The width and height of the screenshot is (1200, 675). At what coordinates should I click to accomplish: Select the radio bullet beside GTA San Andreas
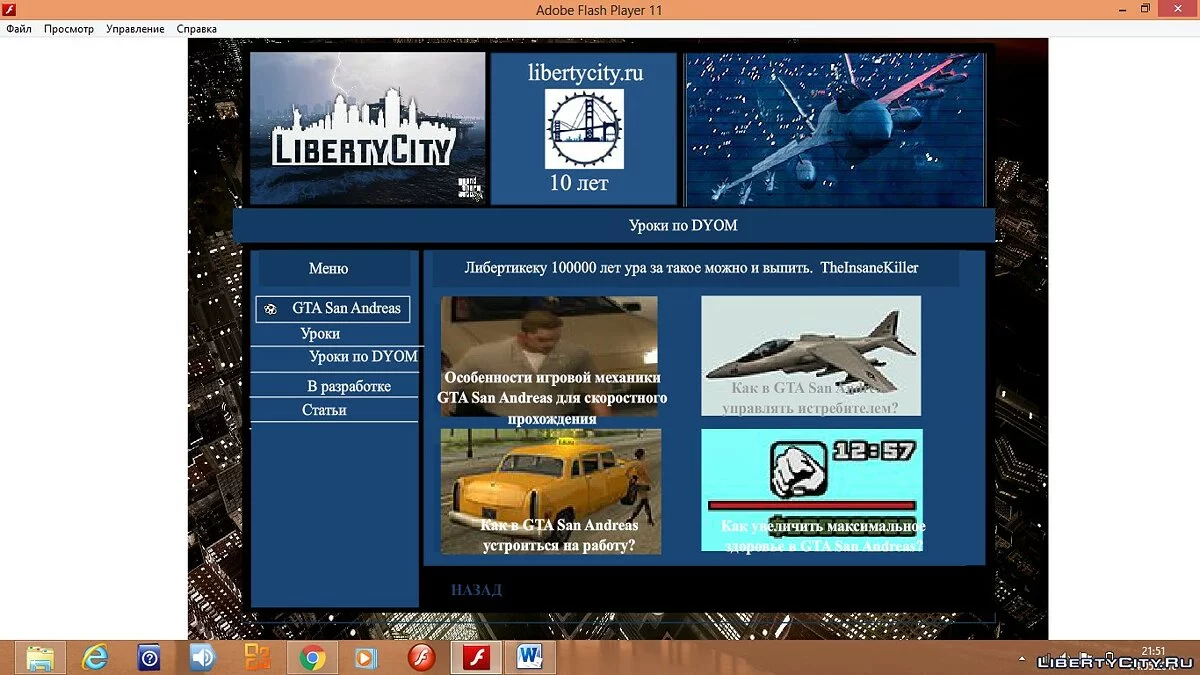point(271,310)
